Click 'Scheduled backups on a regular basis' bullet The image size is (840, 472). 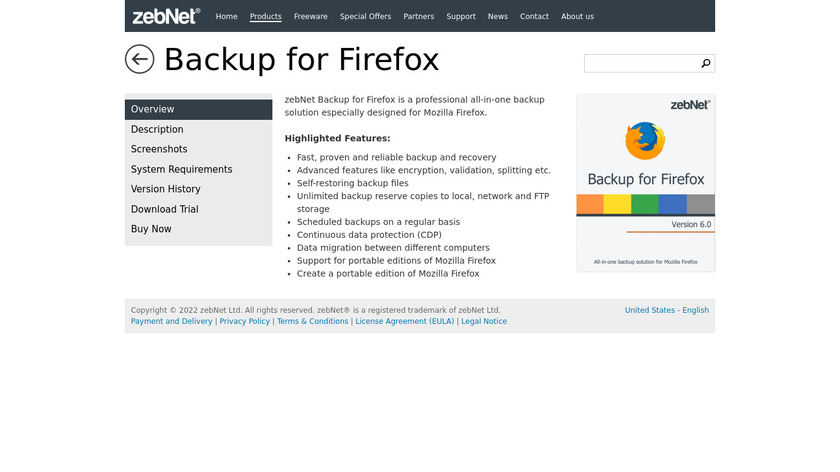(x=378, y=222)
